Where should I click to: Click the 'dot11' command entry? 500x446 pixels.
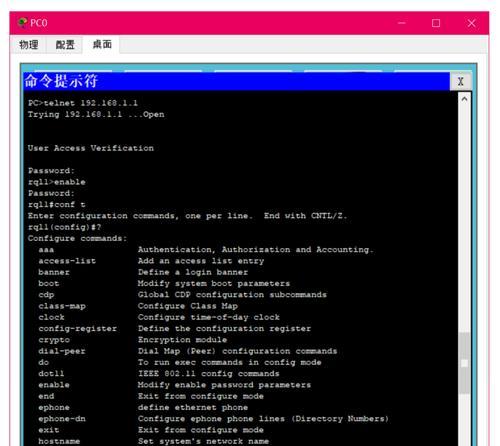click(51, 374)
